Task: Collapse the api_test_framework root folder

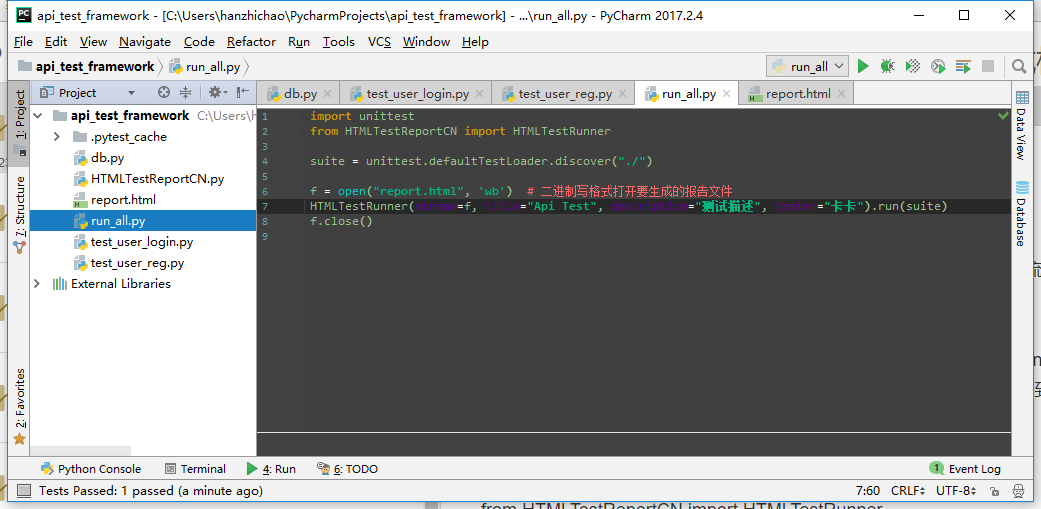Action: (x=39, y=116)
